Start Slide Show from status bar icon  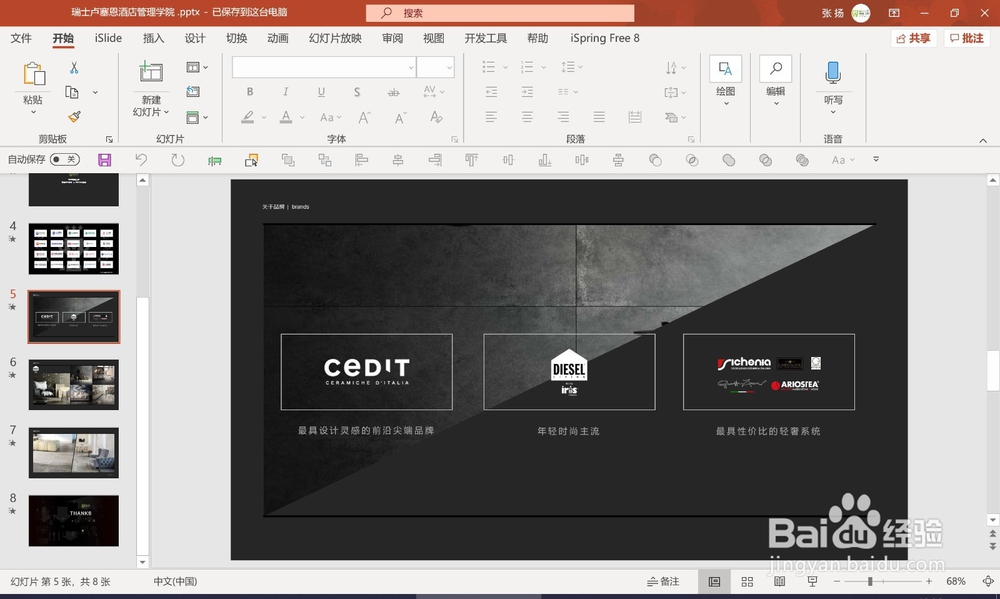812,581
